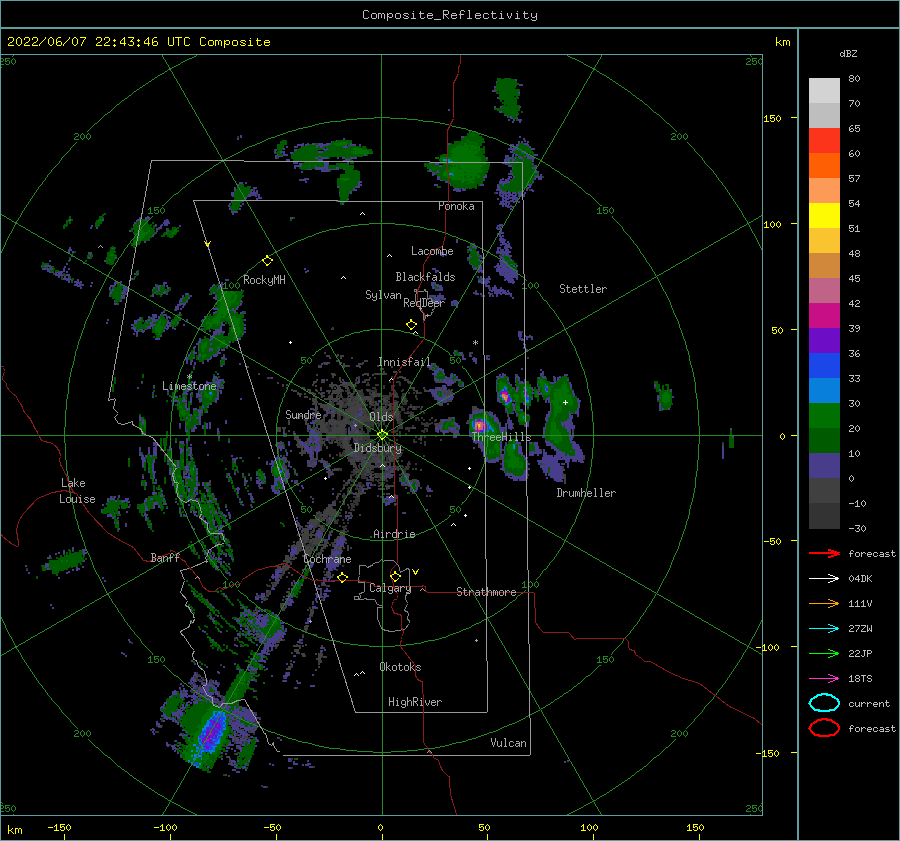
Task: Click the Ponoka city label
Action: [x=456, y=206]
